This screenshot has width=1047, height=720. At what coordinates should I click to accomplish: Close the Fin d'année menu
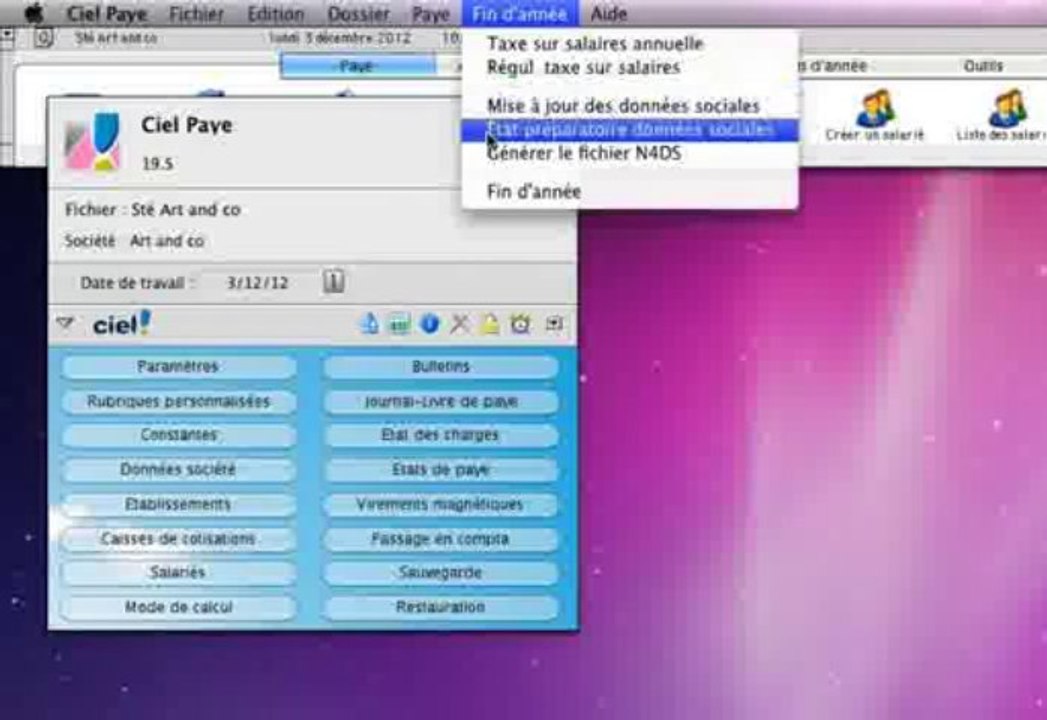pos(519,13)
